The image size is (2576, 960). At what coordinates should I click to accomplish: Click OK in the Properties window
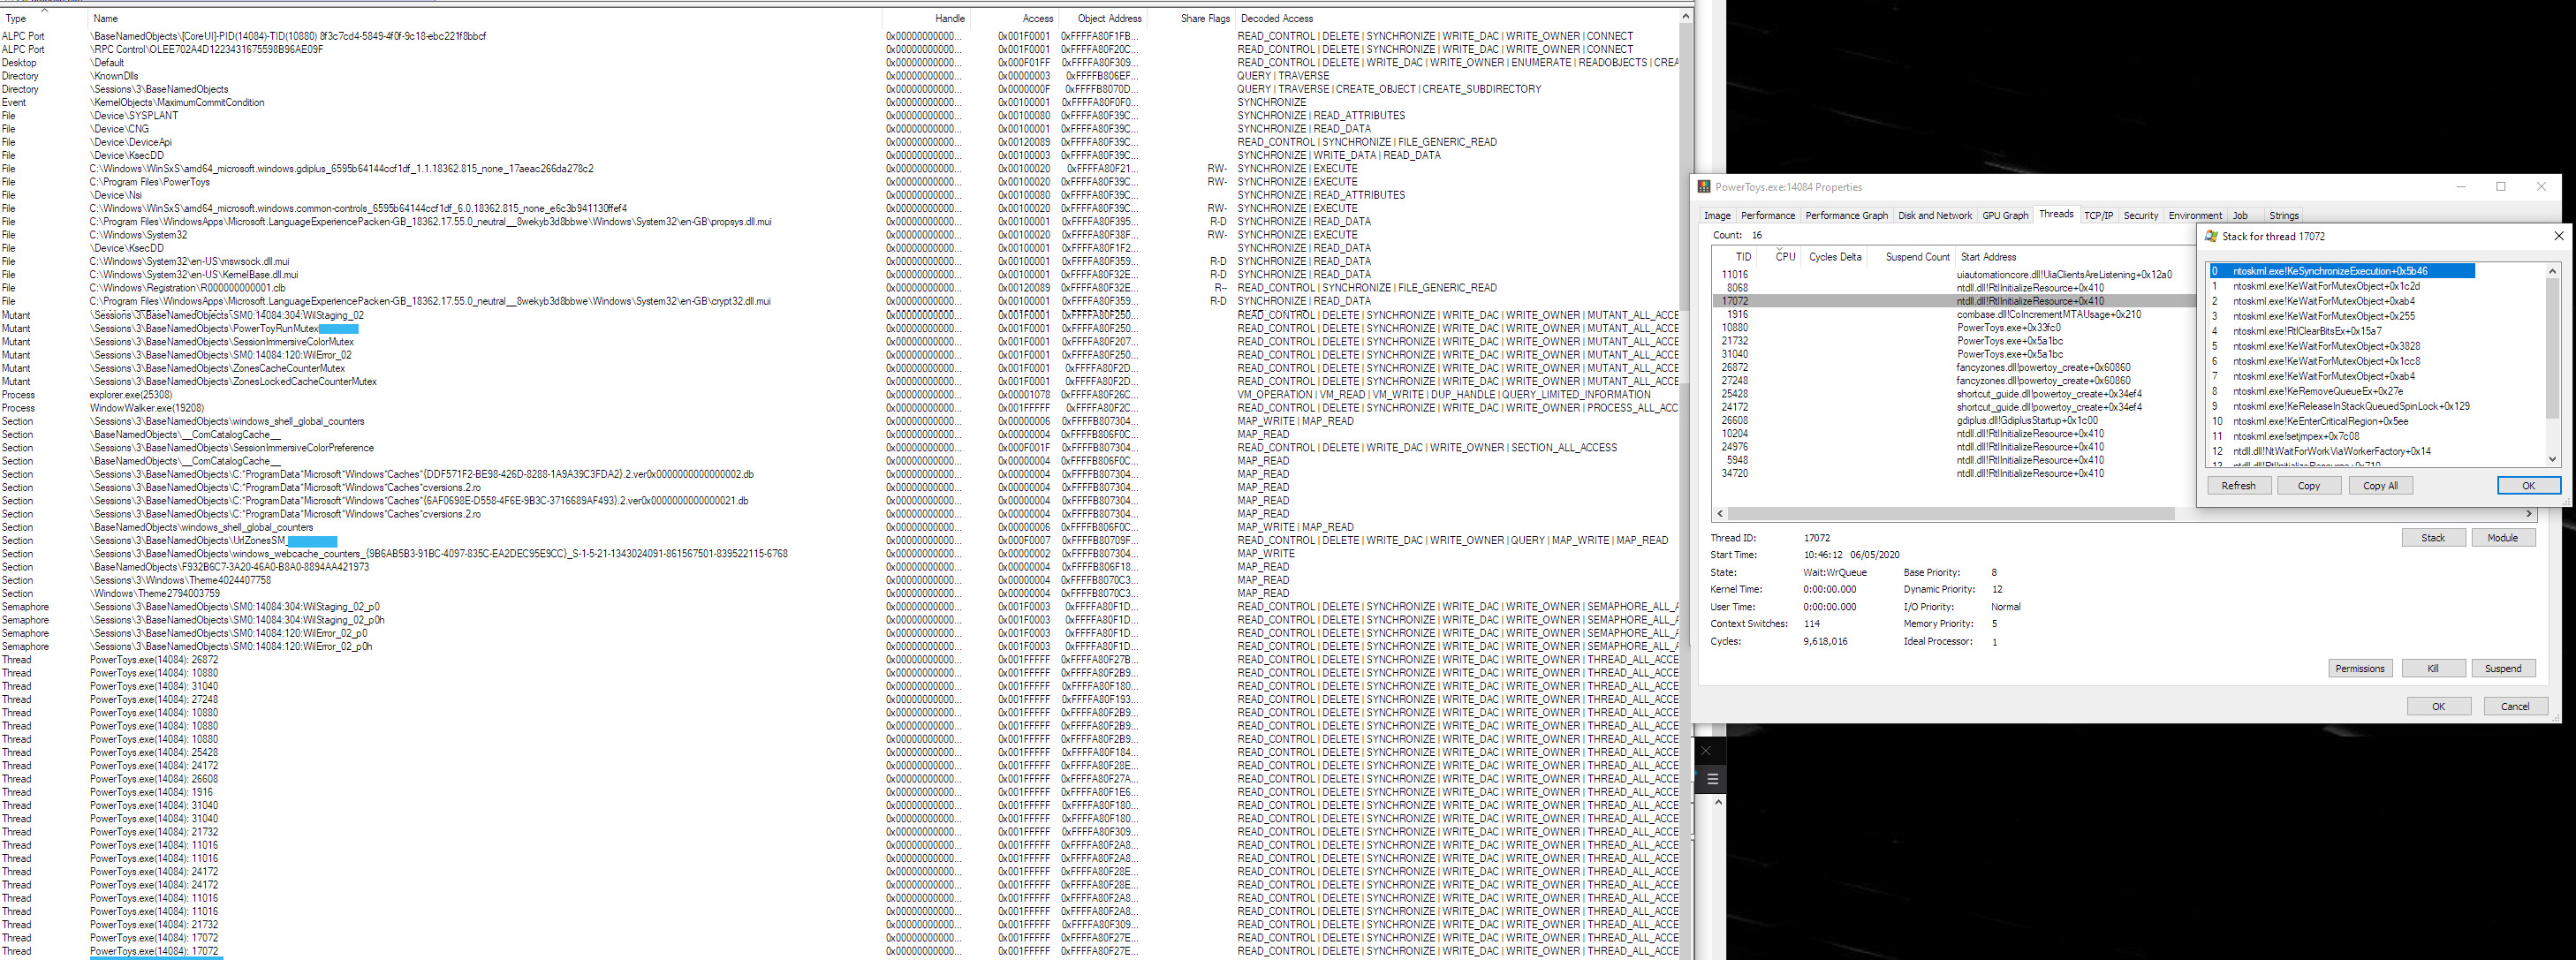pos(2438,706)
